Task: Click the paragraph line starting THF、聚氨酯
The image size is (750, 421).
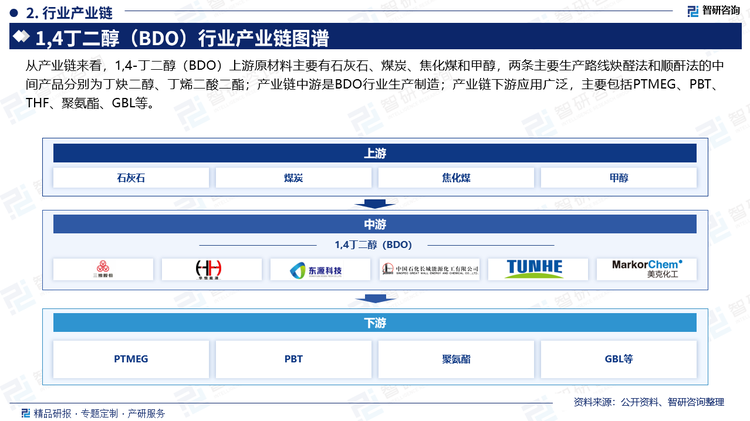Action: click(x=90, y=103)
